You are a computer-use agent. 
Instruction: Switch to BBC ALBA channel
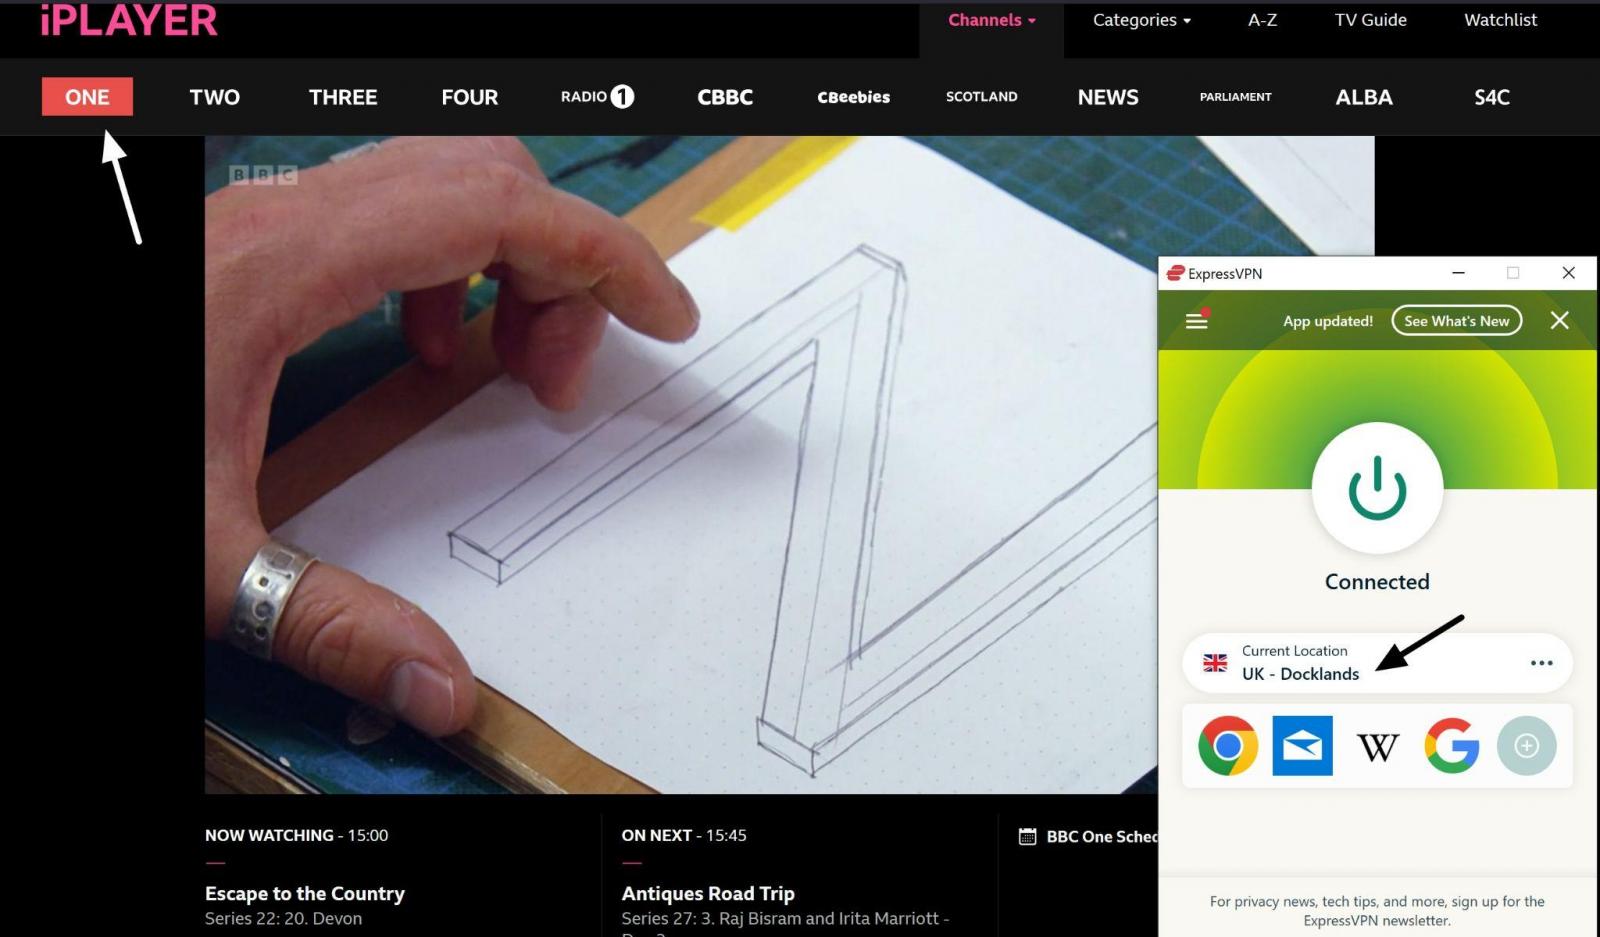point(1364,97)
